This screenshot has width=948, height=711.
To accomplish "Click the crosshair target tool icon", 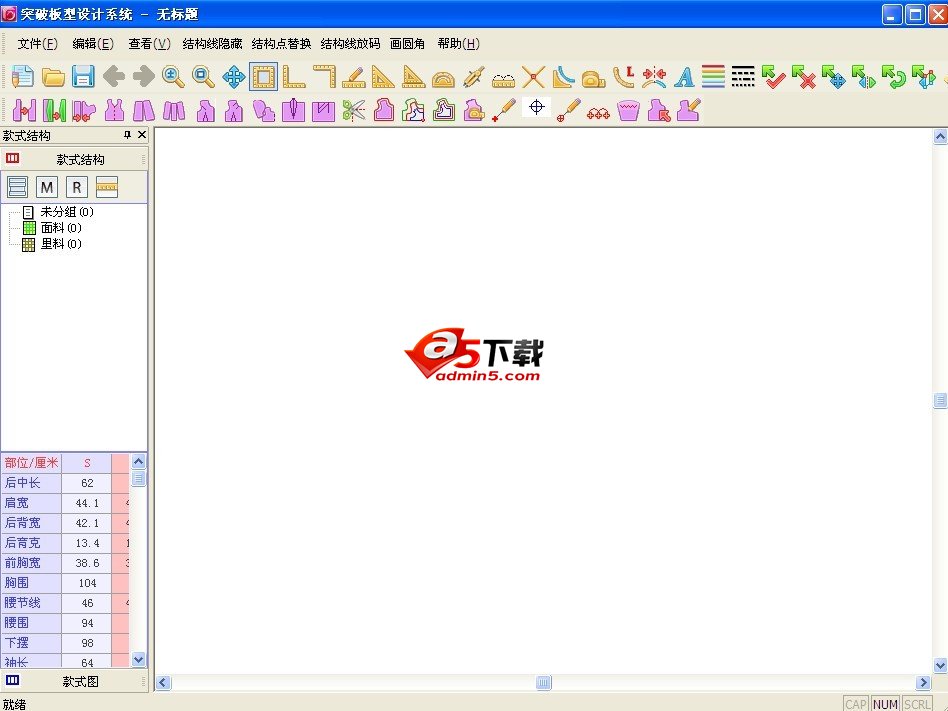I will (x=536, y=108).
